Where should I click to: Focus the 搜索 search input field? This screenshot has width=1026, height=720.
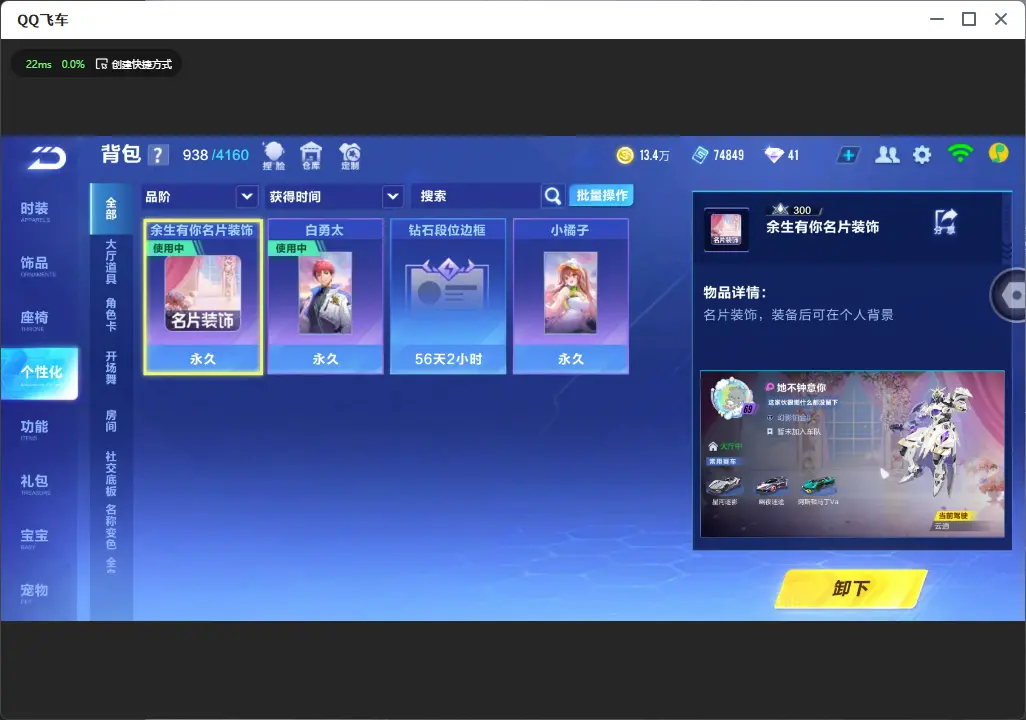[x=476, y=196]
